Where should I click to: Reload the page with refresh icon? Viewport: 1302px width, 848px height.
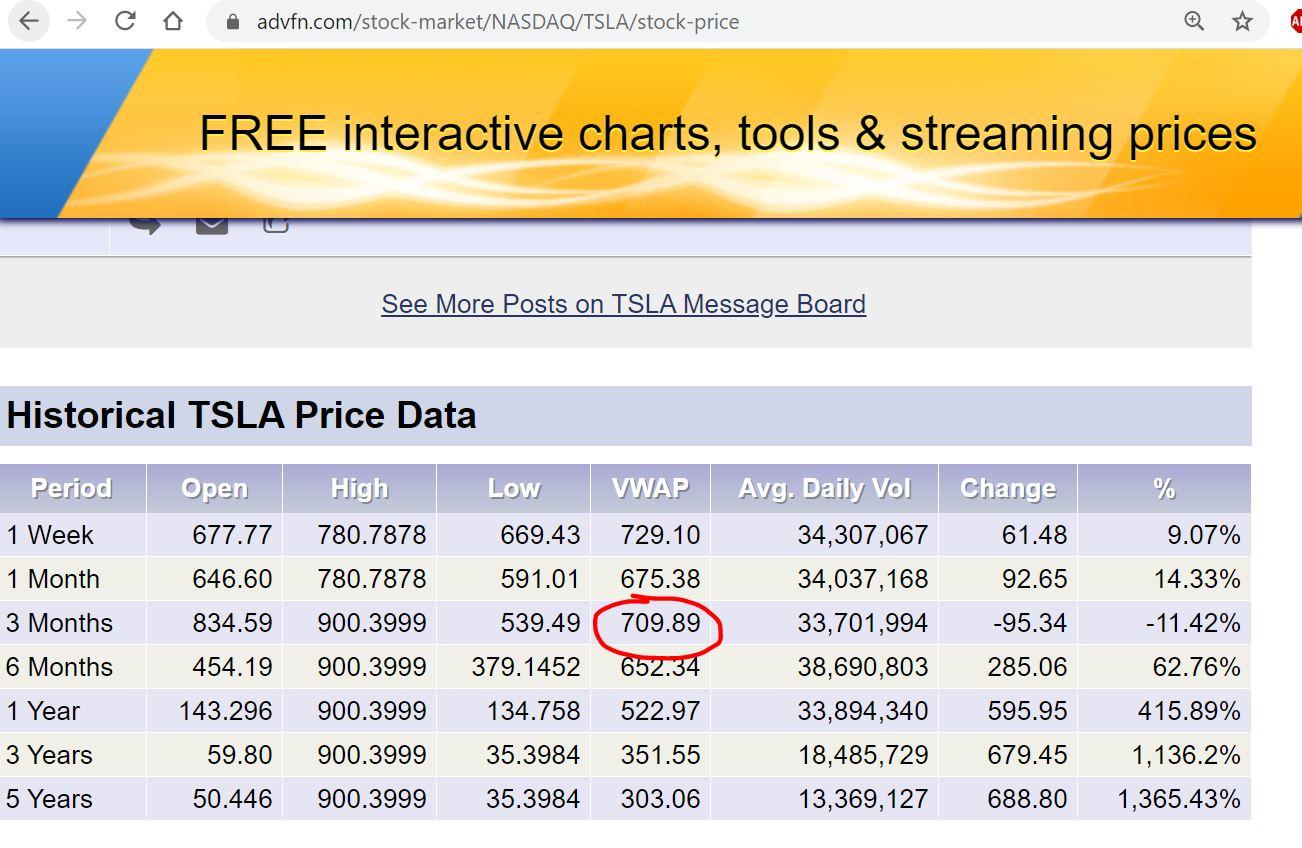click(125, 21)
